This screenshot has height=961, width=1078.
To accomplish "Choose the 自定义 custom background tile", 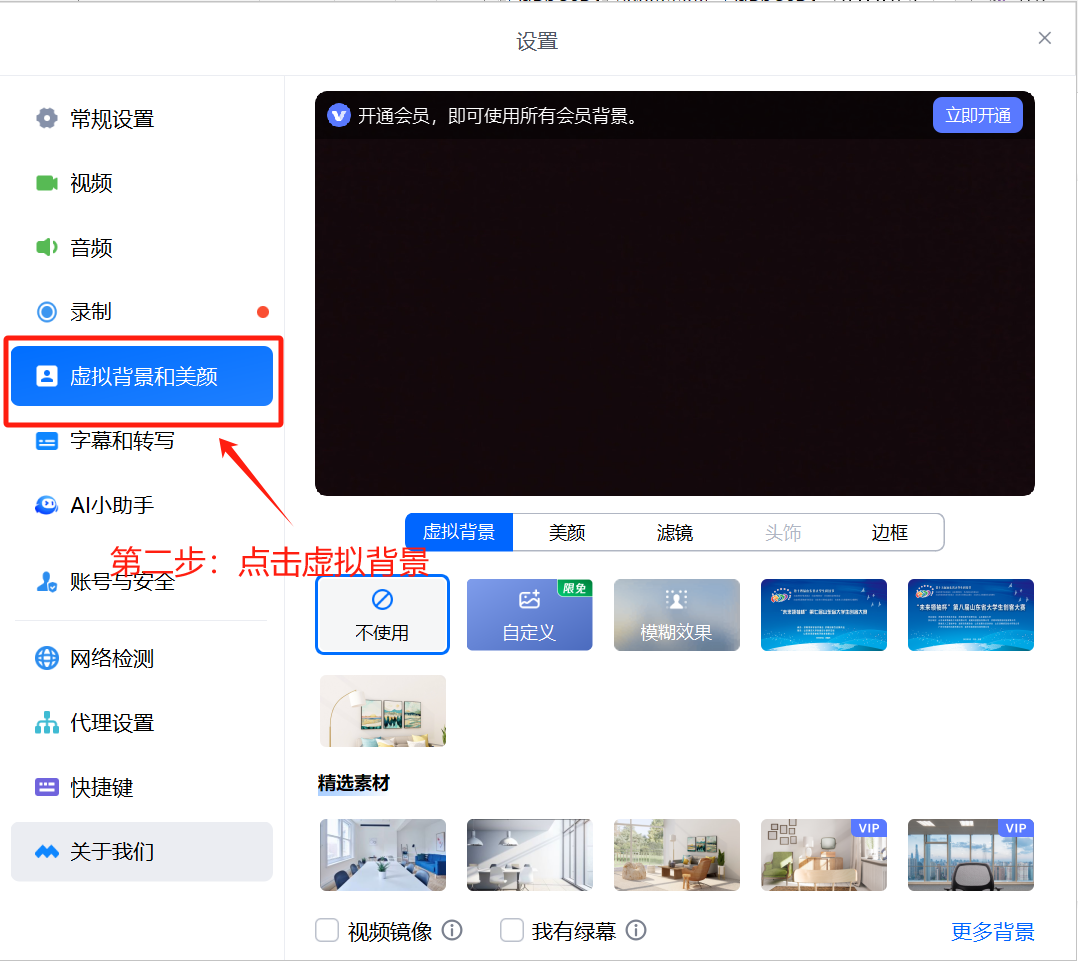I will (x=529, y=615).
